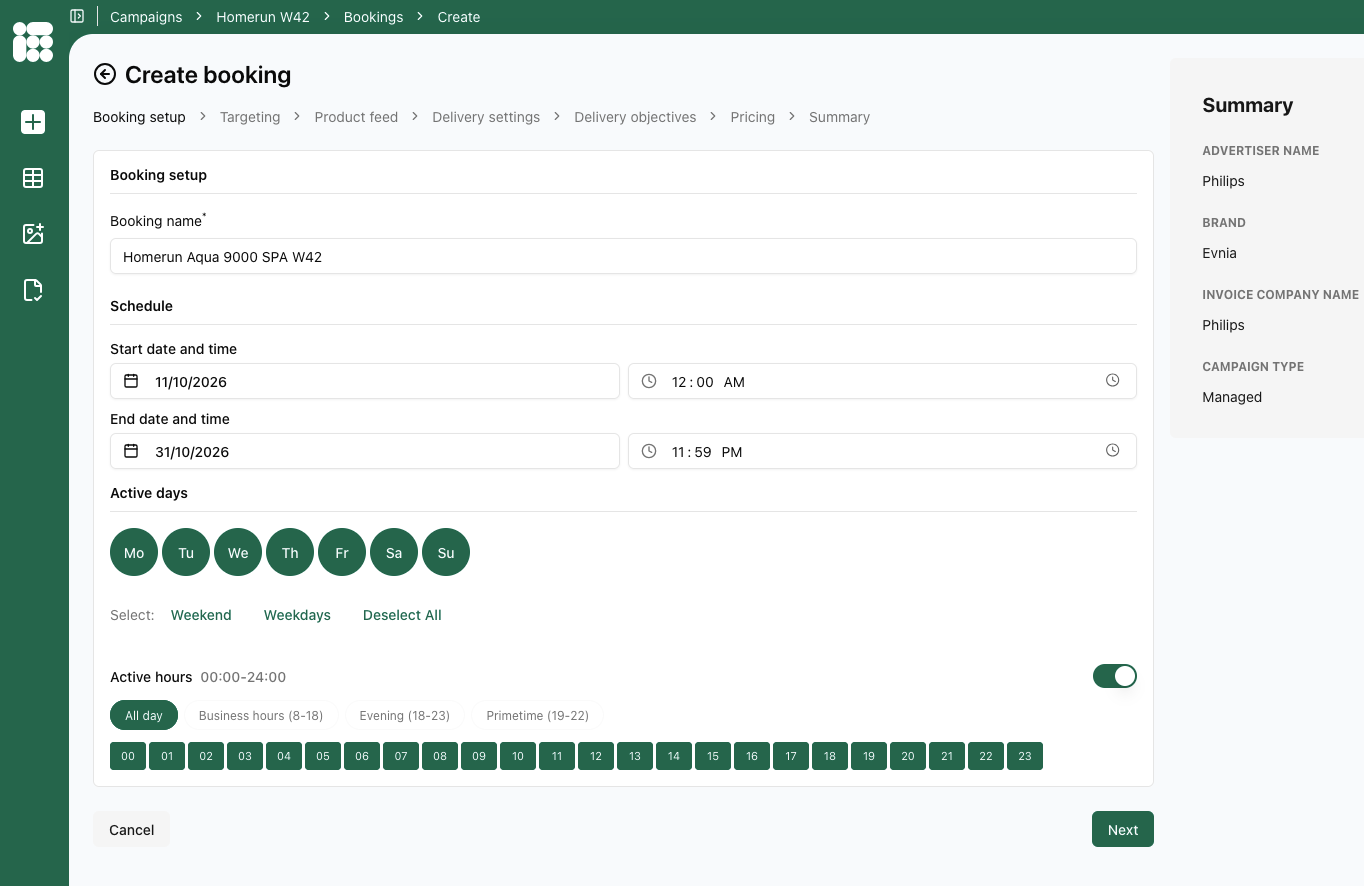Open the table grid sidebar icon
Image resolution: width=1364 pixels, height=886 pixels.
tap(33, 178)
